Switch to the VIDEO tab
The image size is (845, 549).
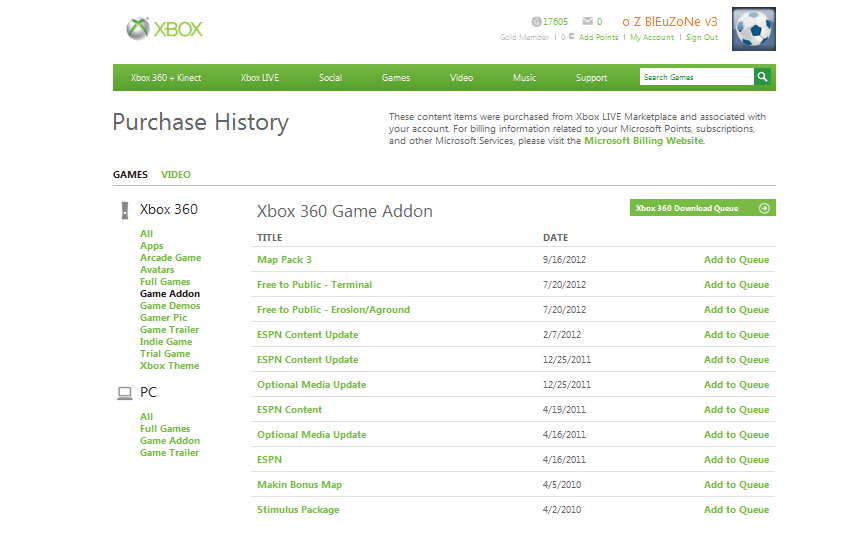point(176,175)
